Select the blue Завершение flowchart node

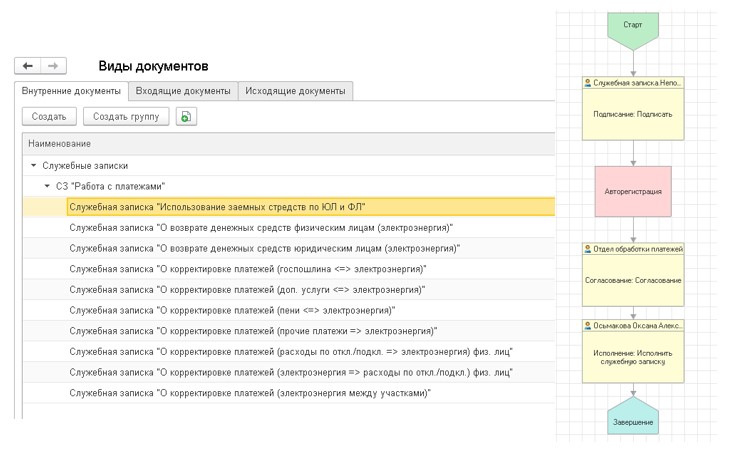click(633, 416)
